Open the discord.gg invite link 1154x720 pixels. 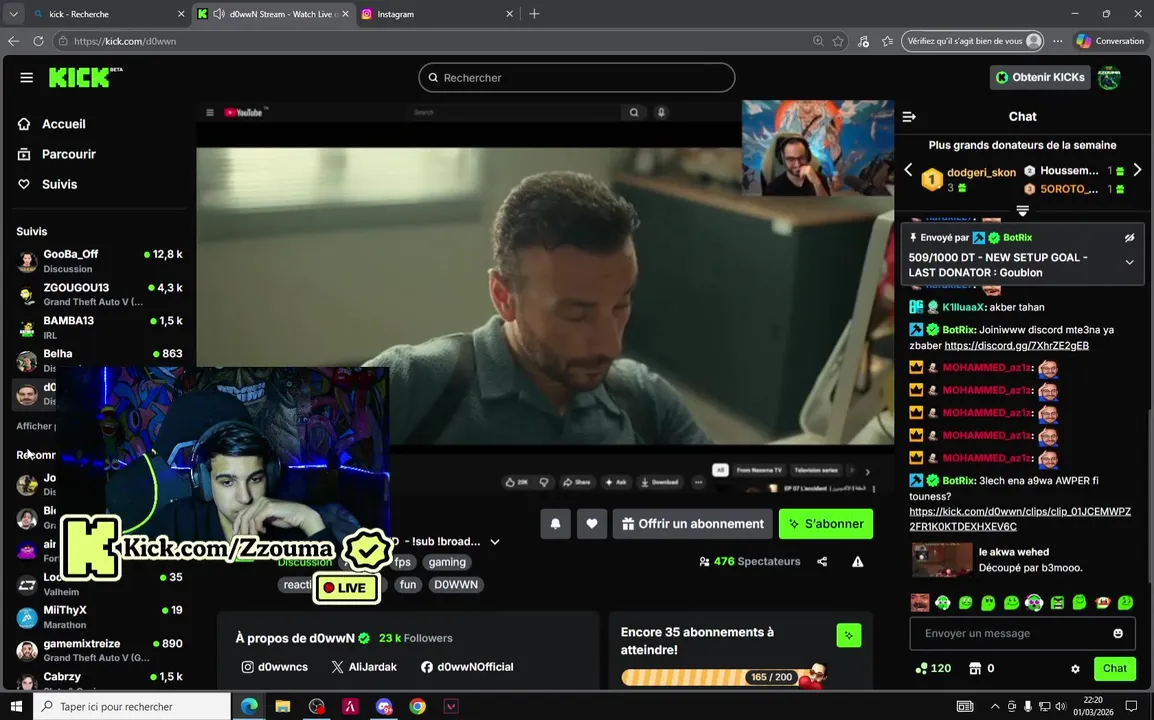tap(1016, 345)
